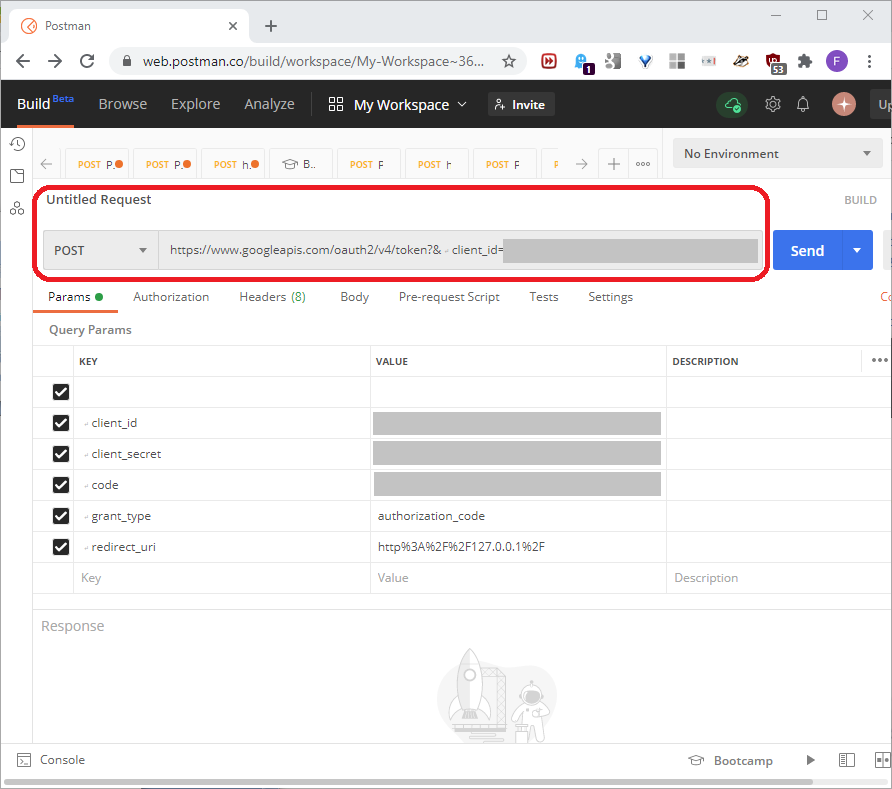Open the History sidebar icon
Image resolution: width=892 pixels, height=789 pixels.
[17, 144]
